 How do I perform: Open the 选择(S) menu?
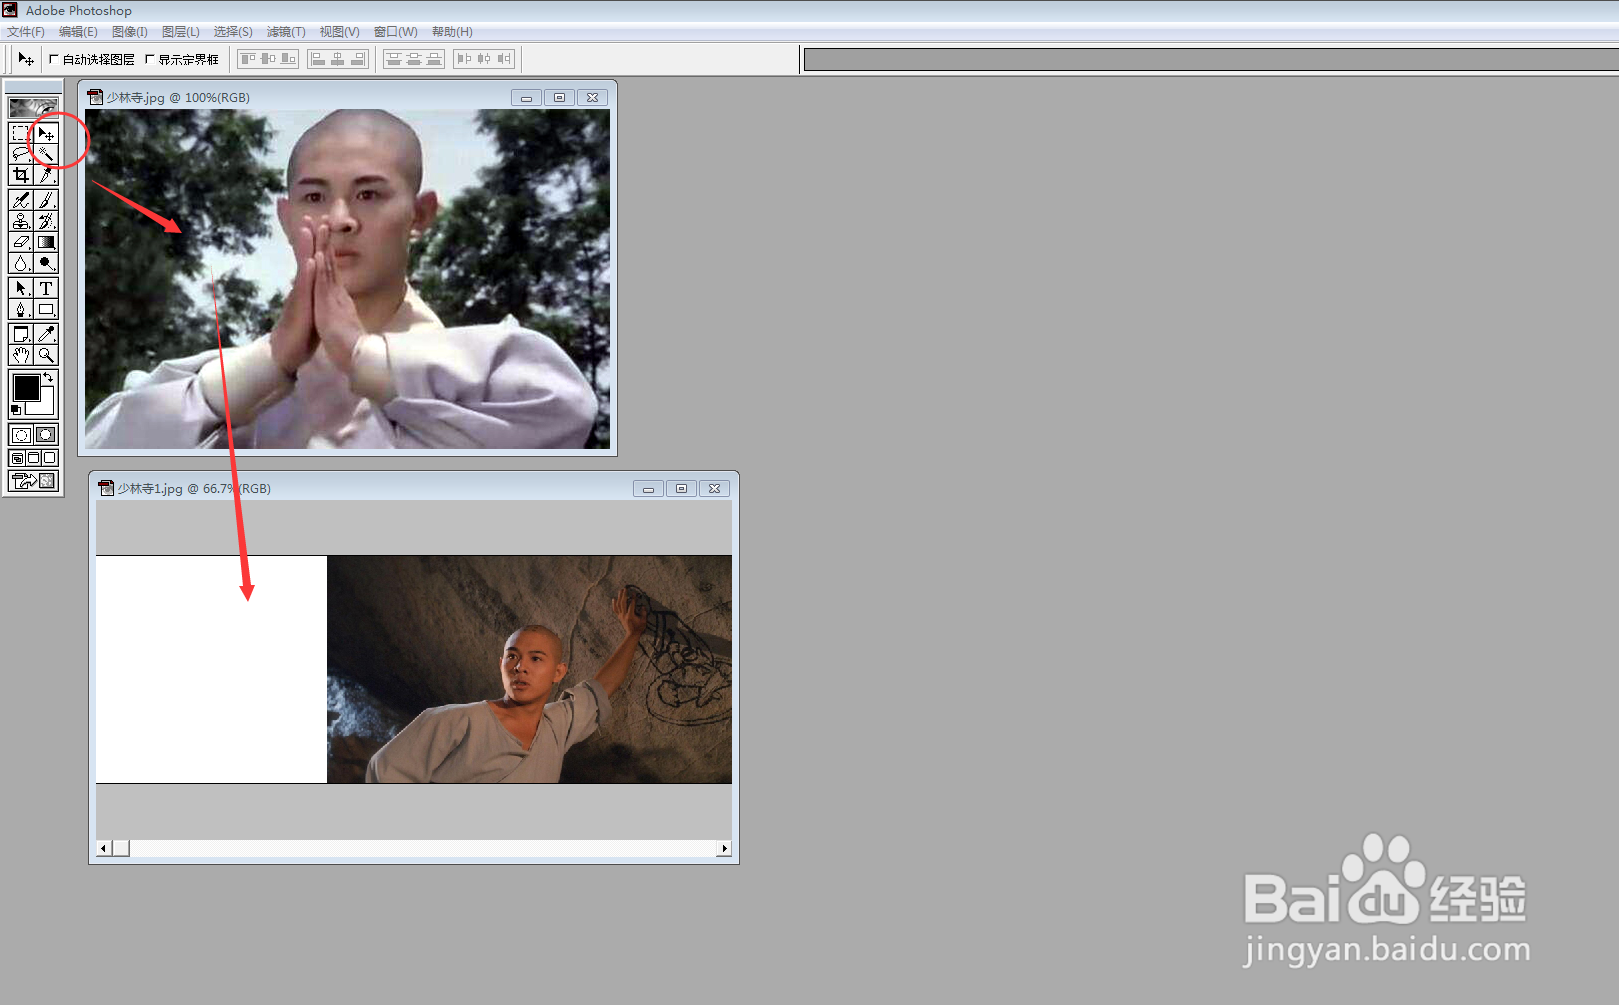point(233,32)
